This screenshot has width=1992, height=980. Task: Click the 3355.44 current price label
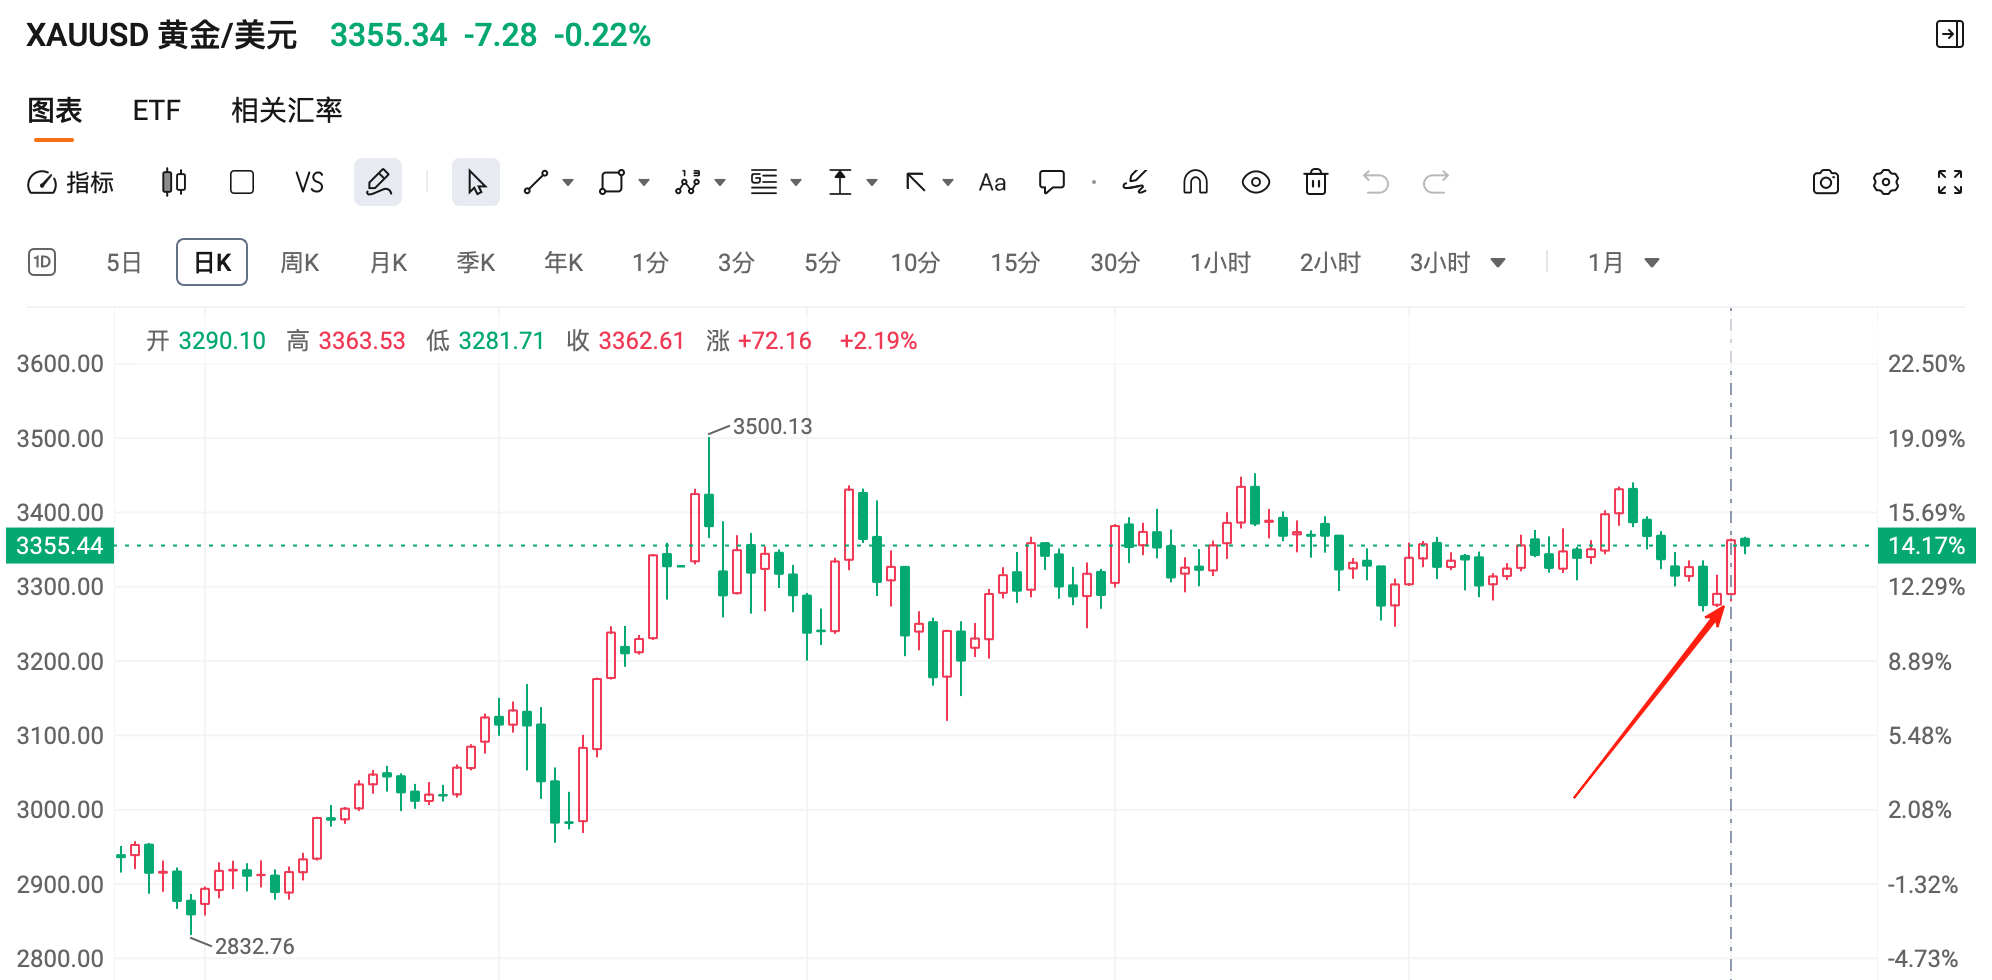(60, 546)
